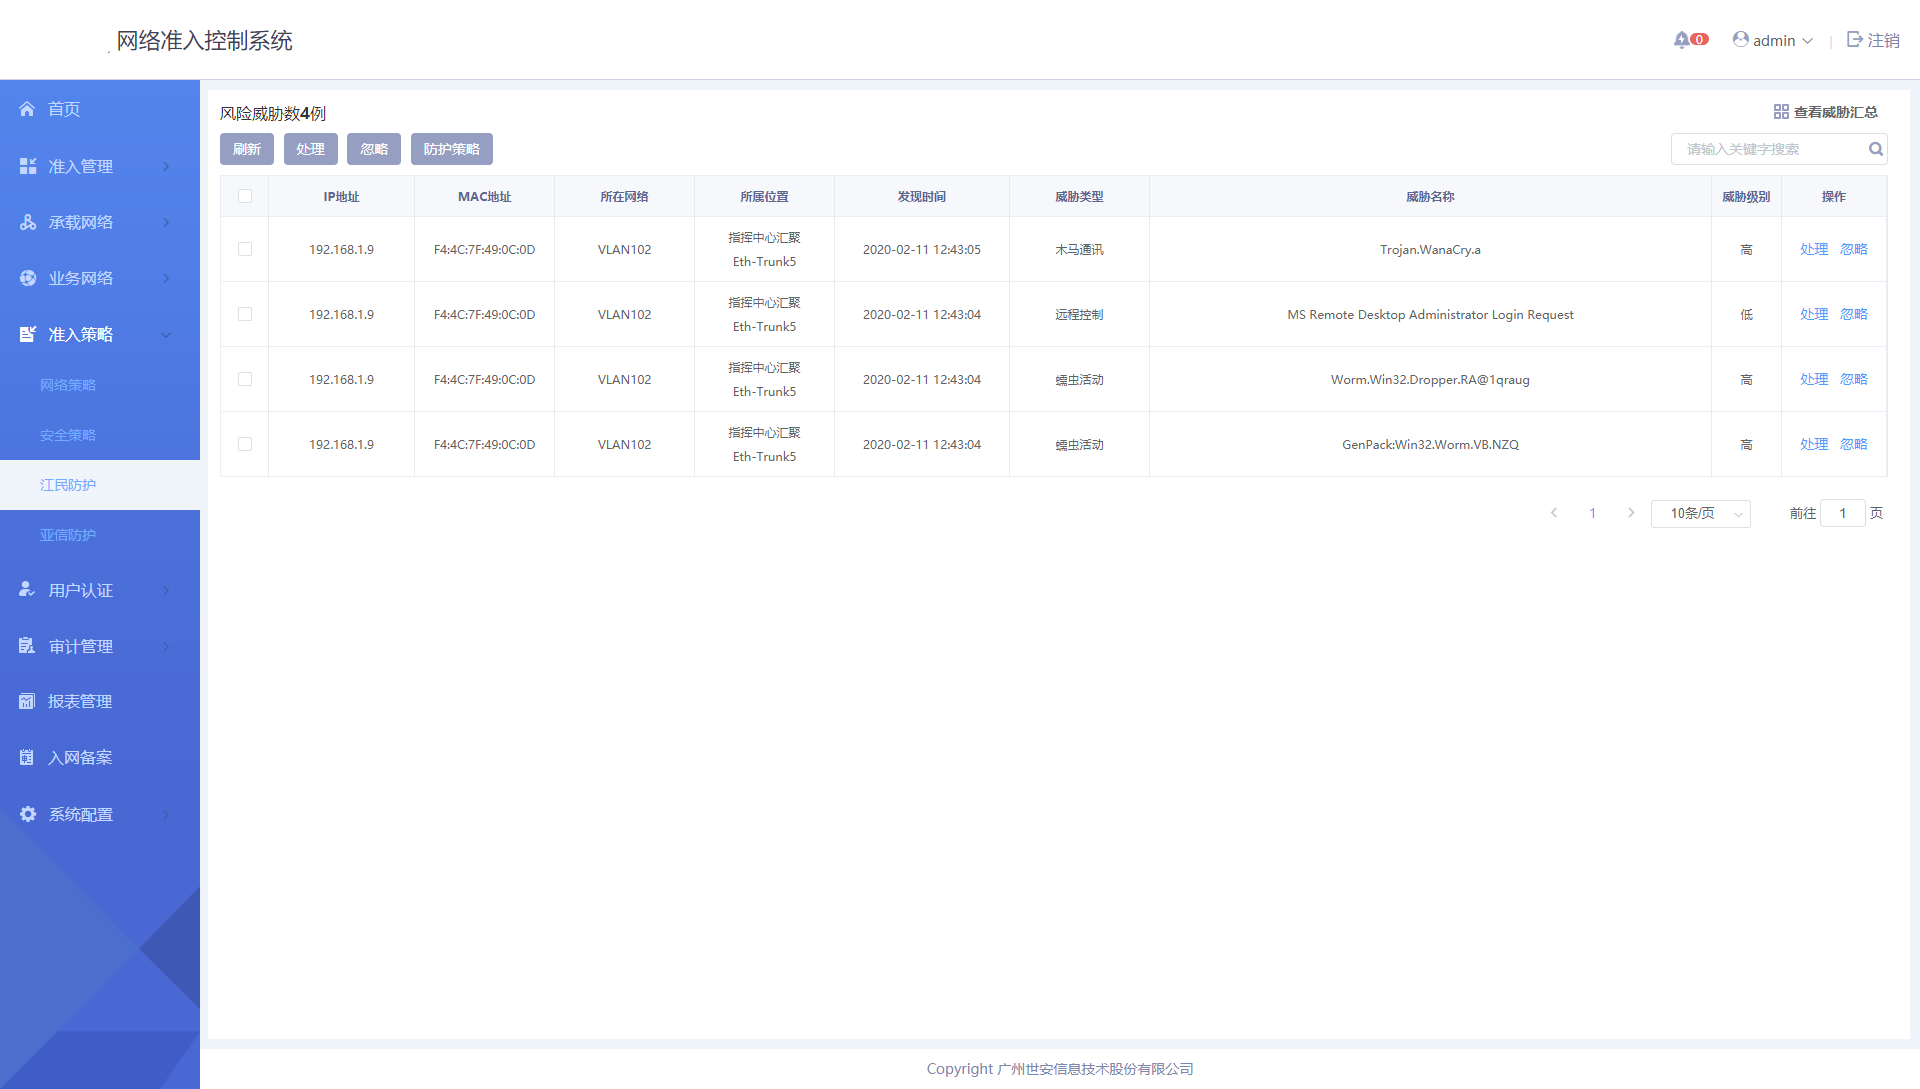This screenshot has width=1920, height=1089.
Task: Click the 刷新 refresh button
Action: coord(246,149)
